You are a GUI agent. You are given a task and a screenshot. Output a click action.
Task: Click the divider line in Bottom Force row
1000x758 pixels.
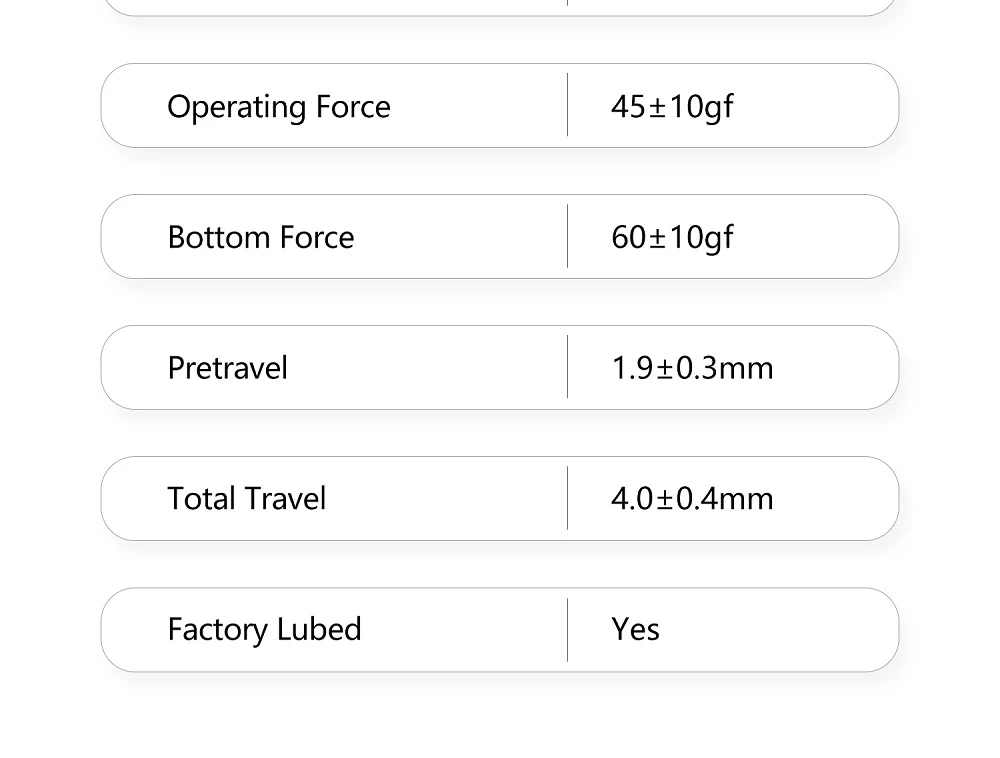pyautogui.click(x=568, y=236)
